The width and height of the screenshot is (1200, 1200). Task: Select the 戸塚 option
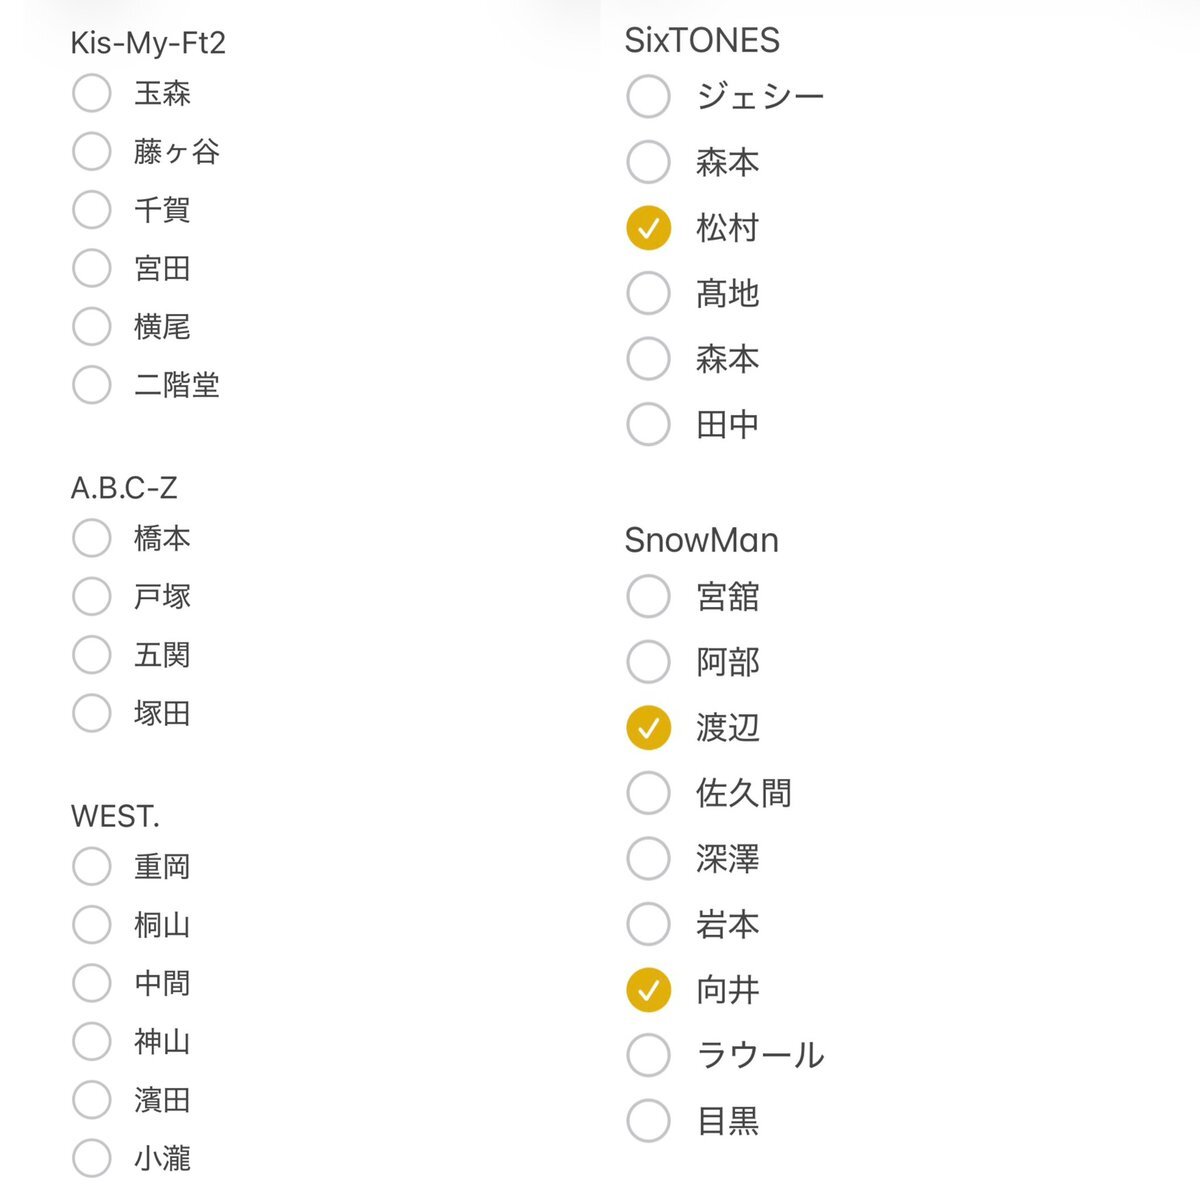click(92, 597)
